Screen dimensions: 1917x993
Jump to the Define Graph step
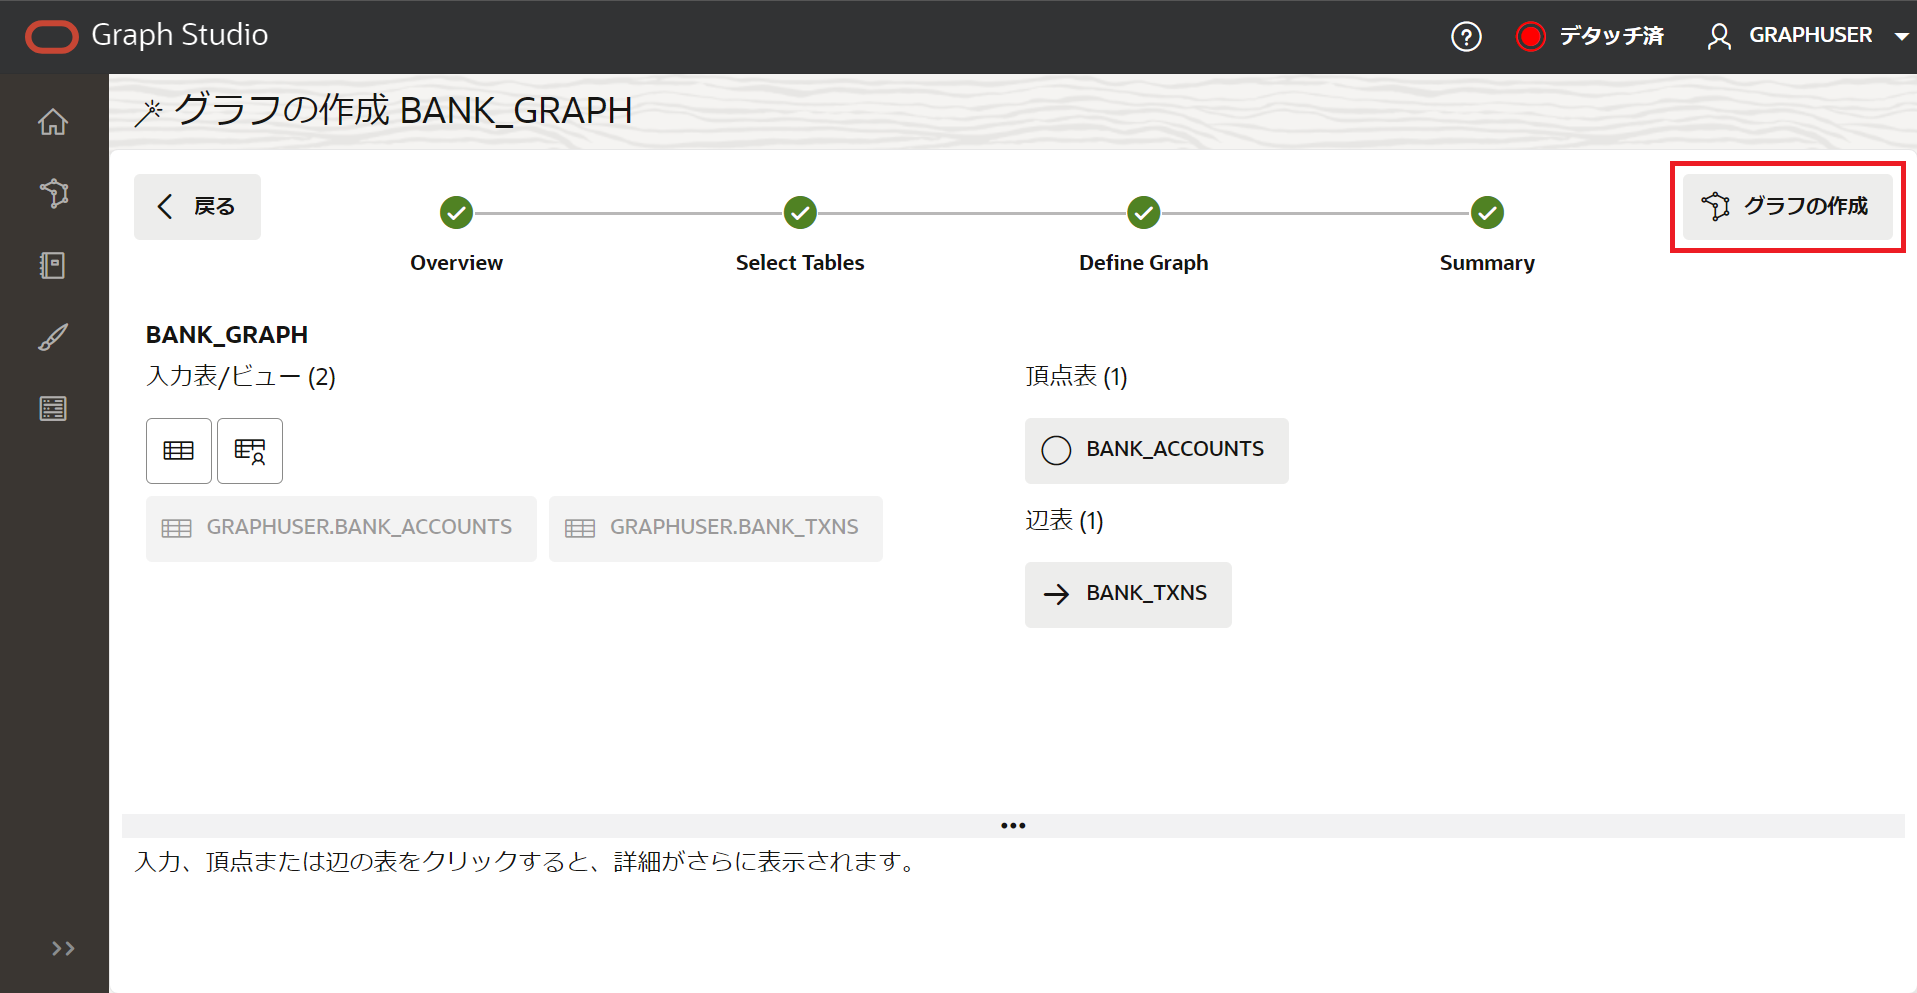pos(1143,213)
